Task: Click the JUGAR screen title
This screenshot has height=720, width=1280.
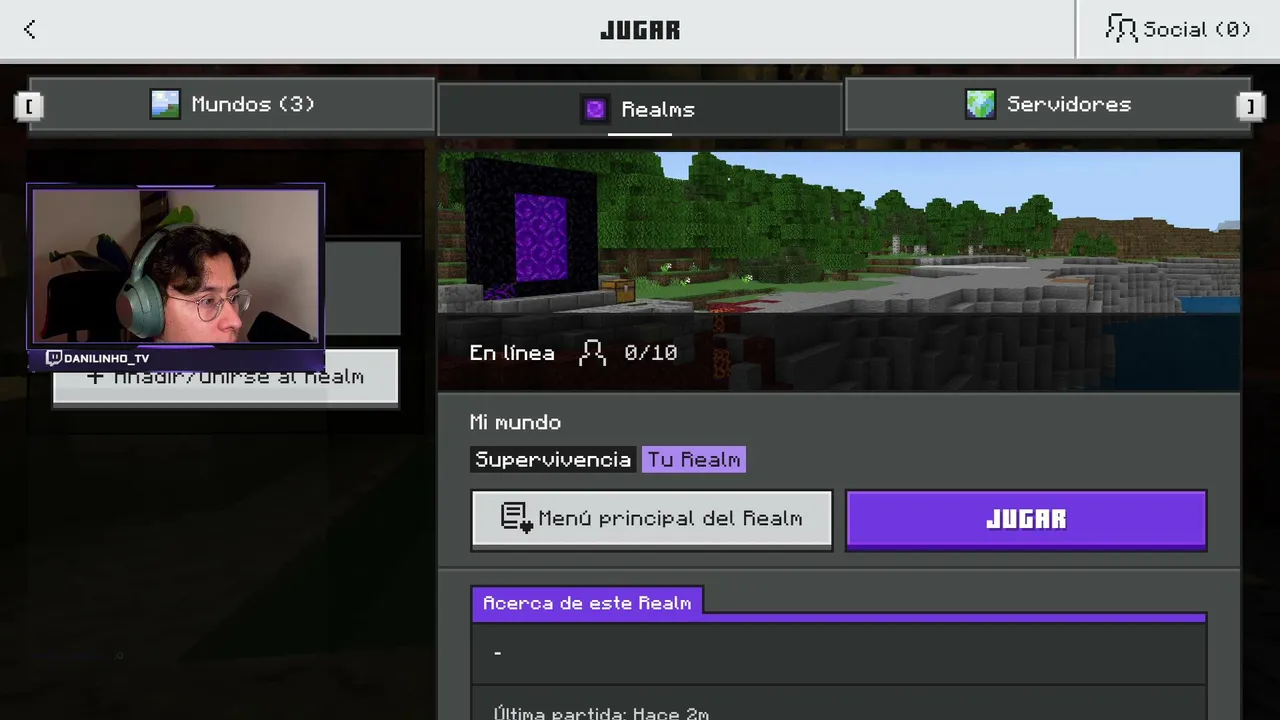Action: pyautogui.click(x=640, y=30)
